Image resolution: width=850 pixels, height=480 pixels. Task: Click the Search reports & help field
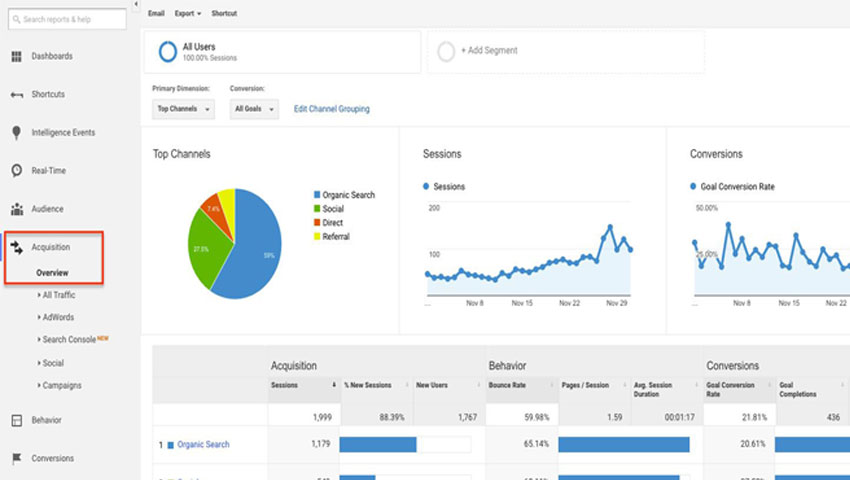66,19
